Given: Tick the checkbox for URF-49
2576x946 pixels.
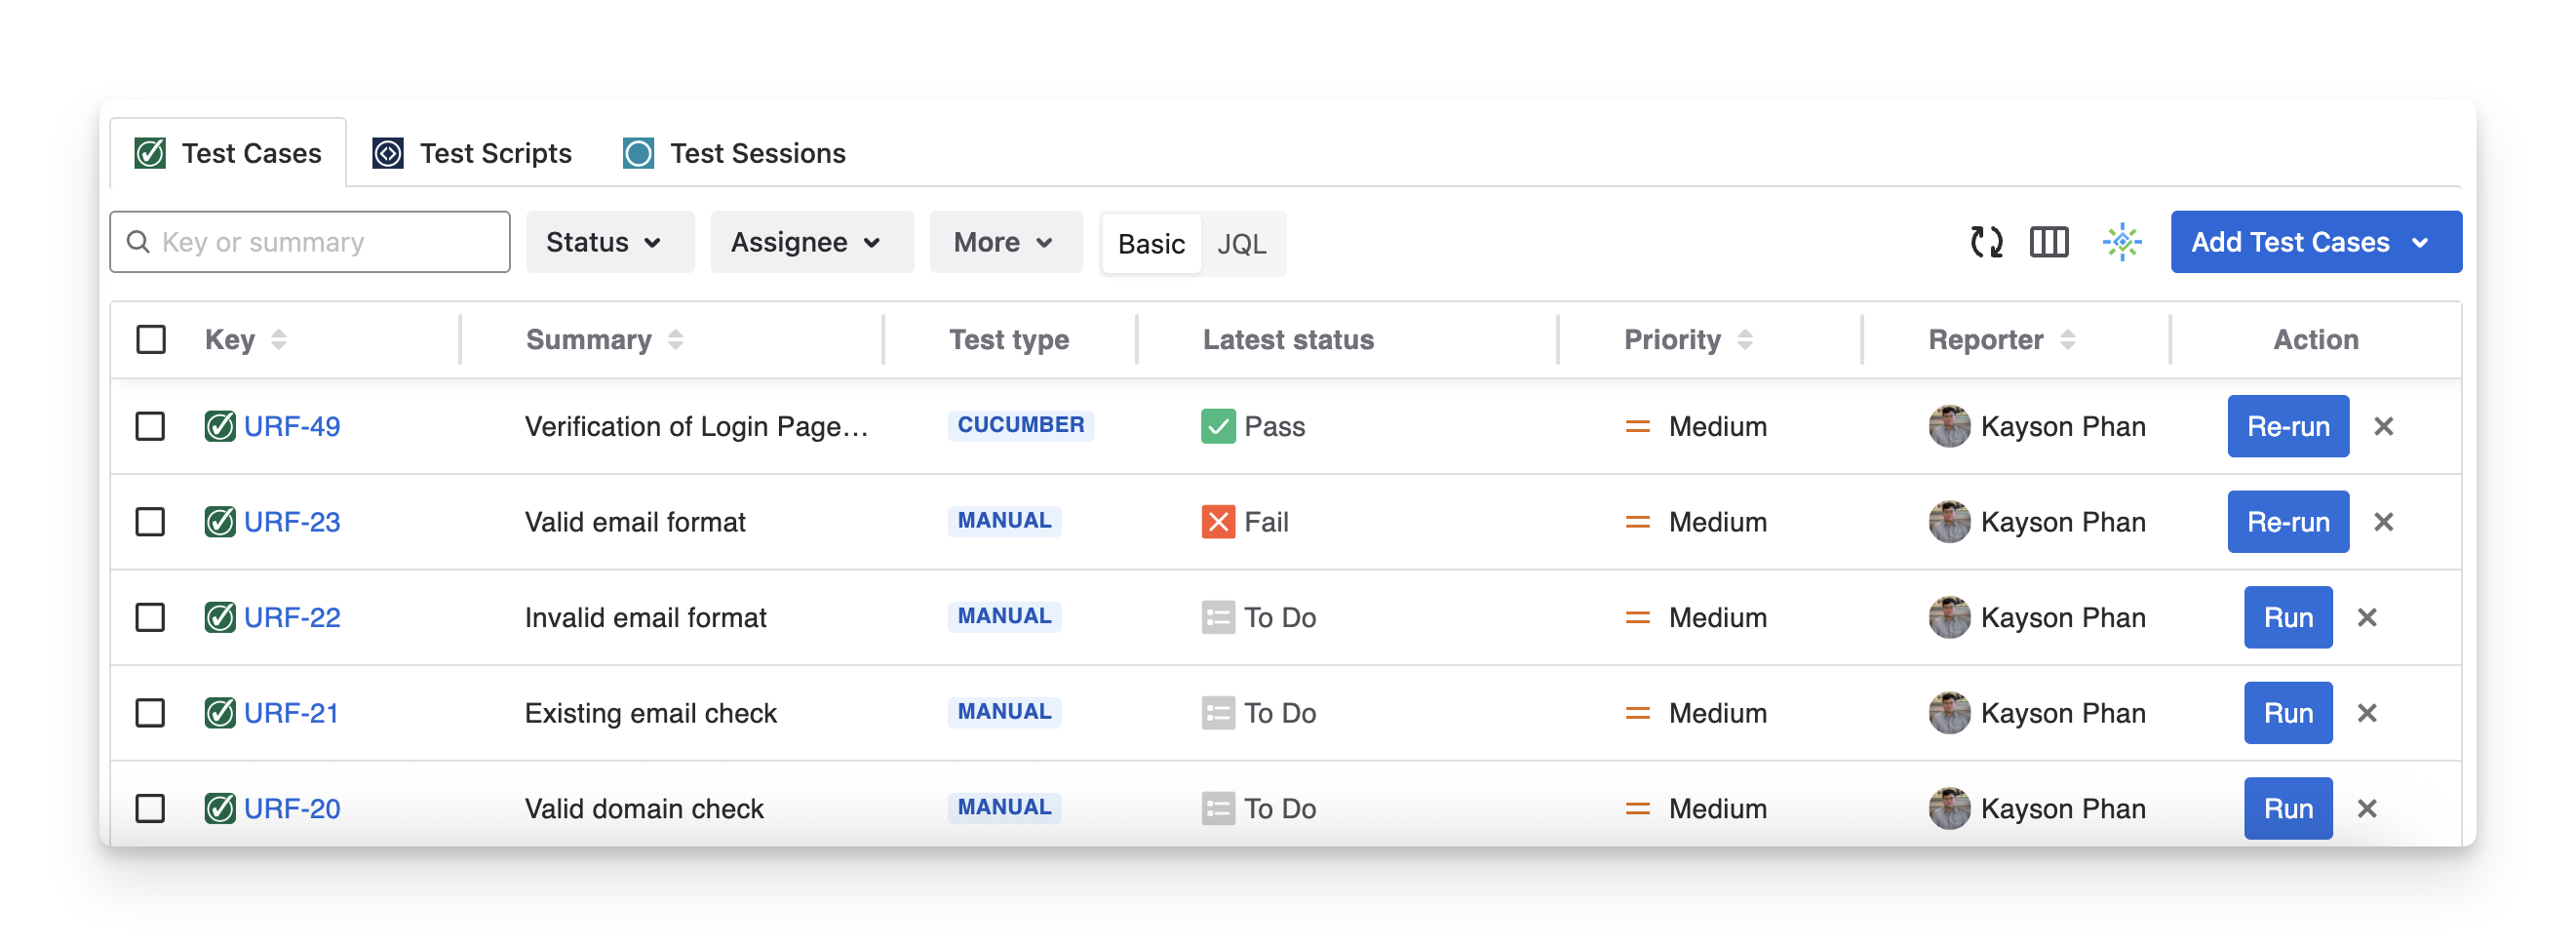Looking at the screenshot, I should tap(150, 426).
